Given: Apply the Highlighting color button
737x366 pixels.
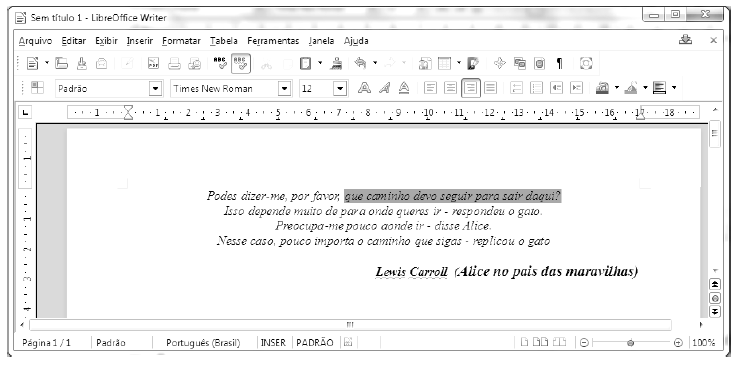Looking at the screenshot, I should (x=631, y=88).
